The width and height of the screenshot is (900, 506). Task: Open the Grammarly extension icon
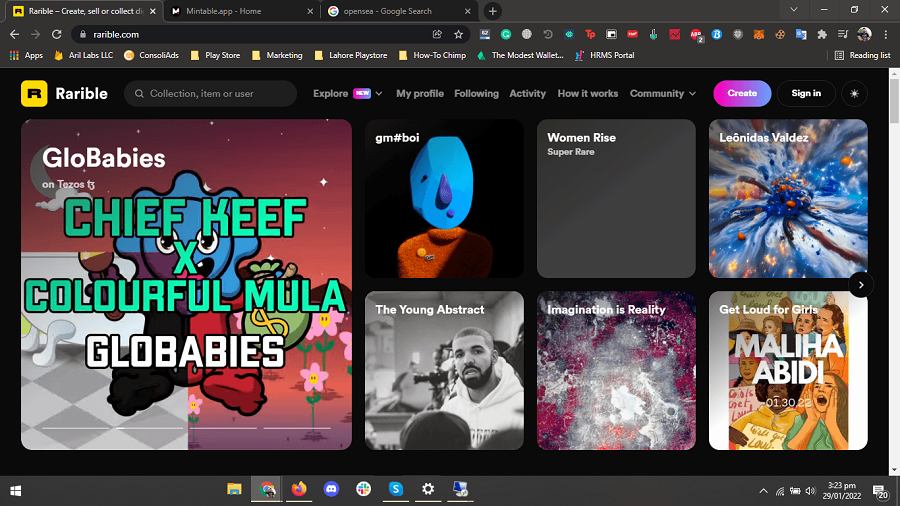tap(506, 34)
